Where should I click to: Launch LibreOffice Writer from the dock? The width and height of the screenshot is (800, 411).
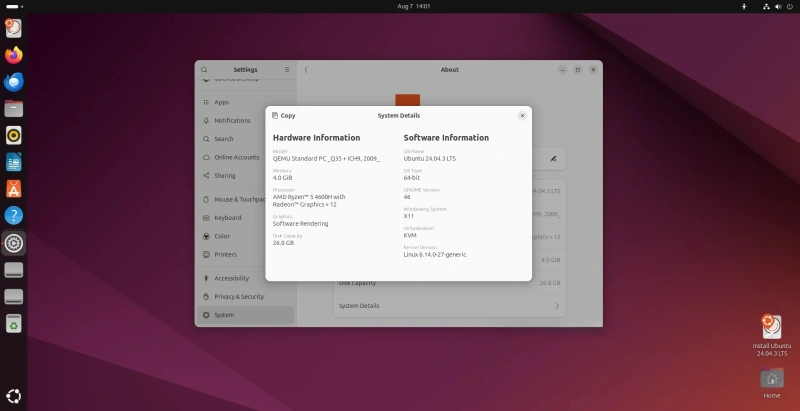[x=14, y=162]
